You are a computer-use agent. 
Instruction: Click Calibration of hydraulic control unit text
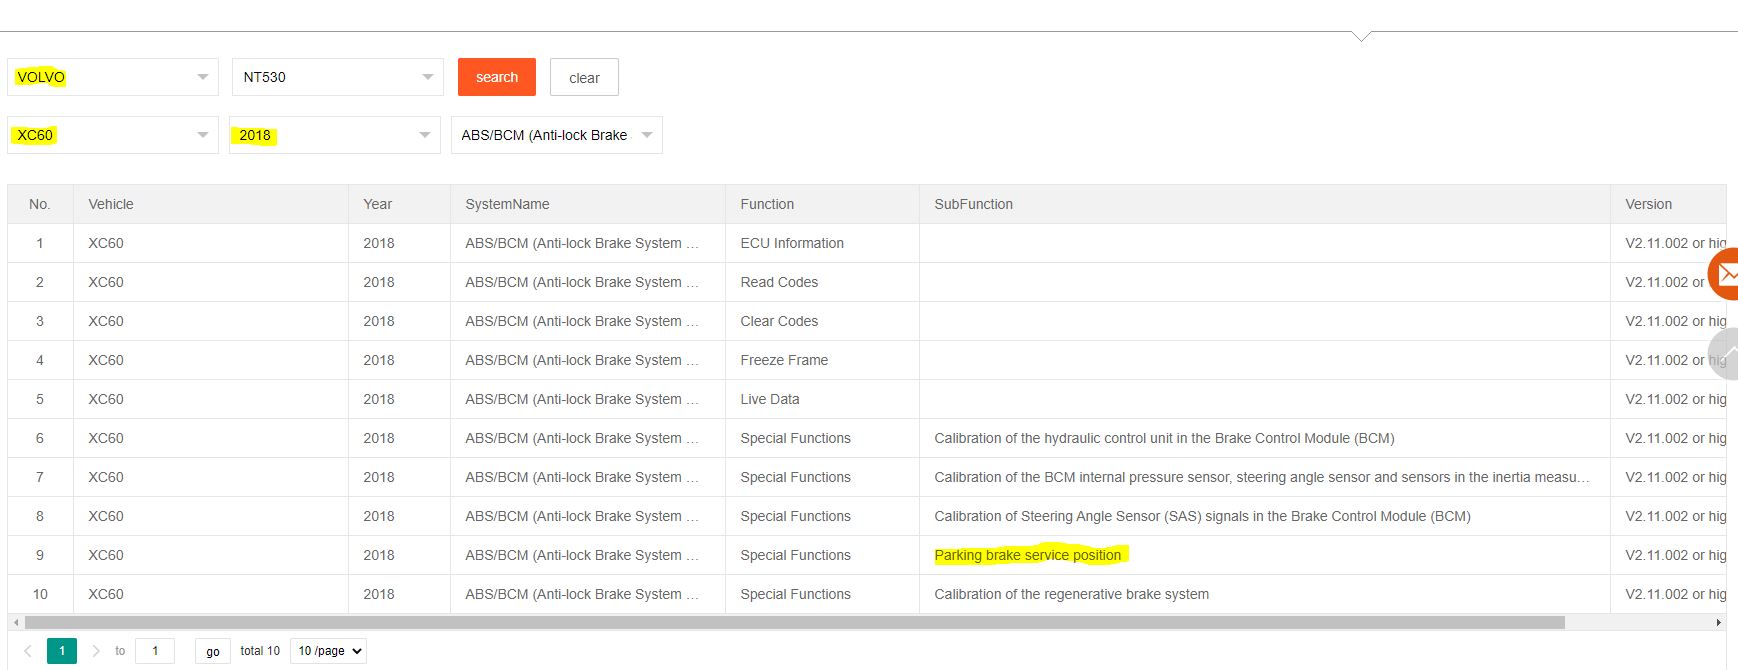coord(1164,438)
